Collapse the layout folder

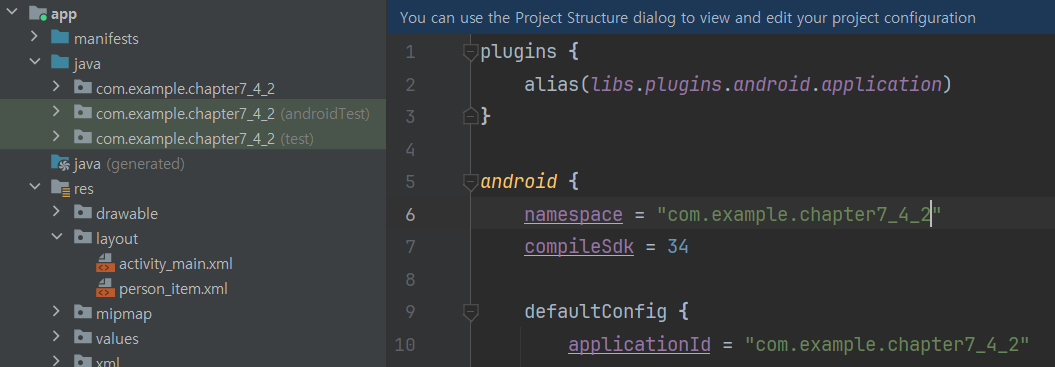(x=57, y=237)
